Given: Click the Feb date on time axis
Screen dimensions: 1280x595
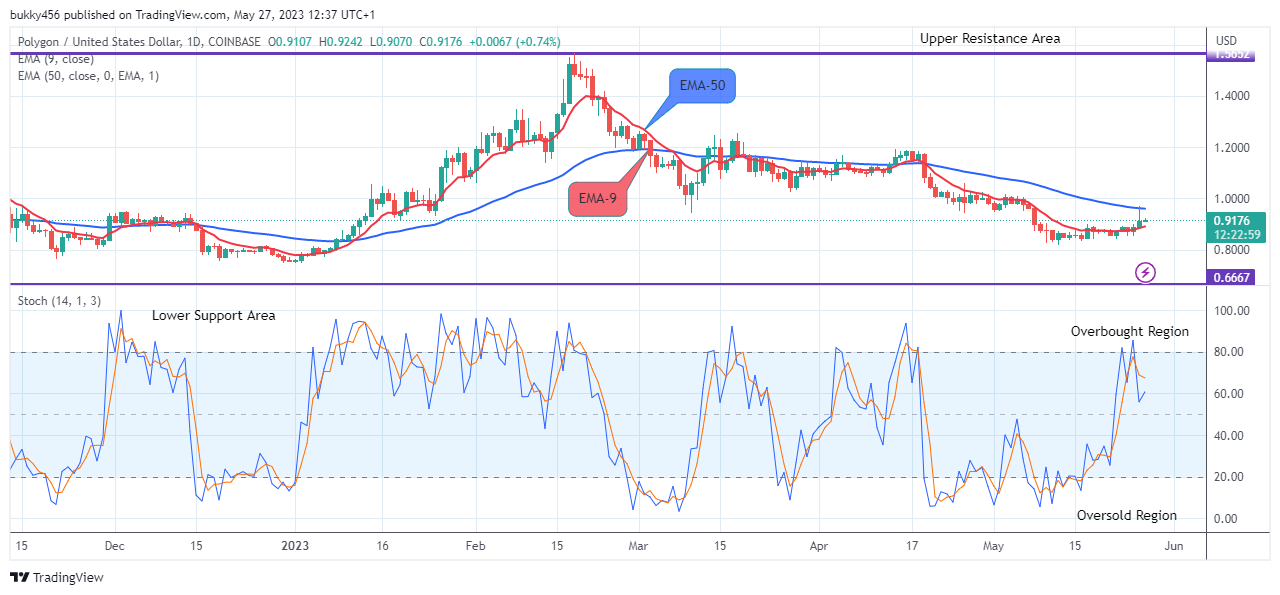Looking at the screenshot, I should click(x=476, y=546).
